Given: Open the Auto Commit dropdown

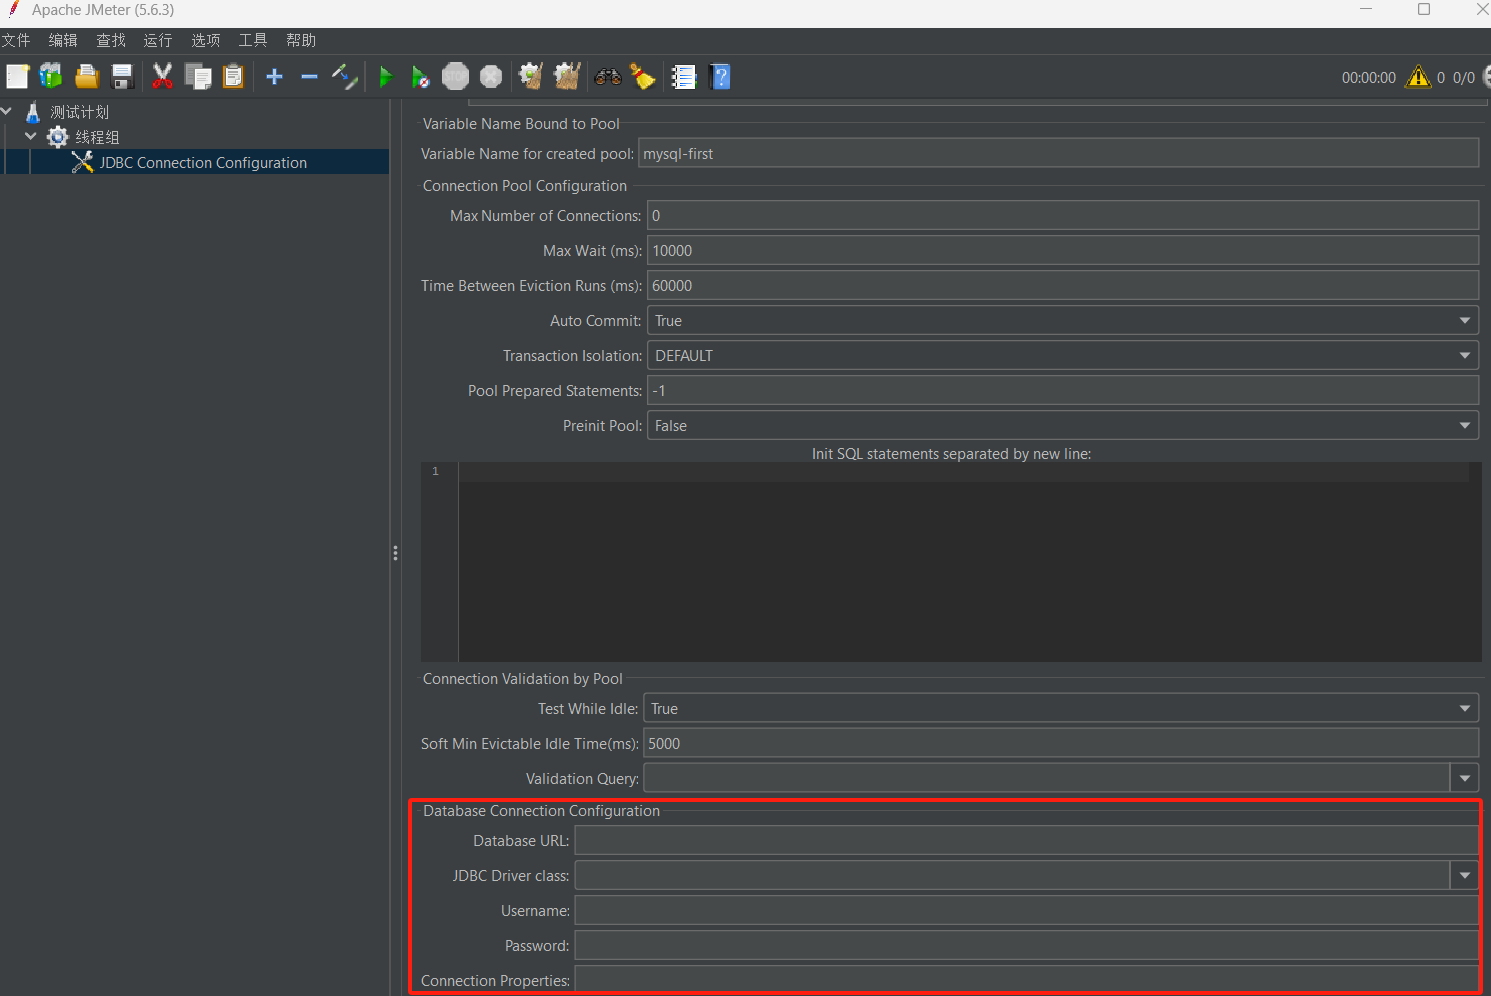Looking at the screenshot, I should 1063,321.
